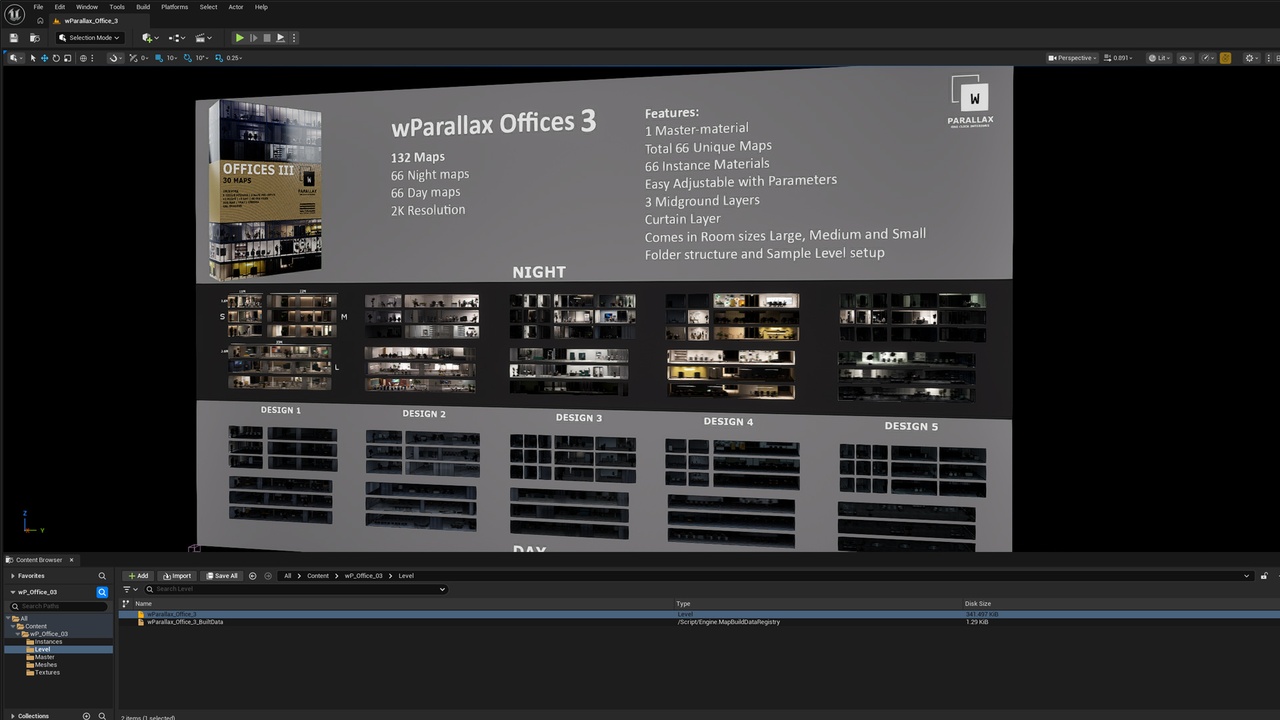Go forward with the history forward arrow
This screenshot has width=1280, height=720.
268,576
